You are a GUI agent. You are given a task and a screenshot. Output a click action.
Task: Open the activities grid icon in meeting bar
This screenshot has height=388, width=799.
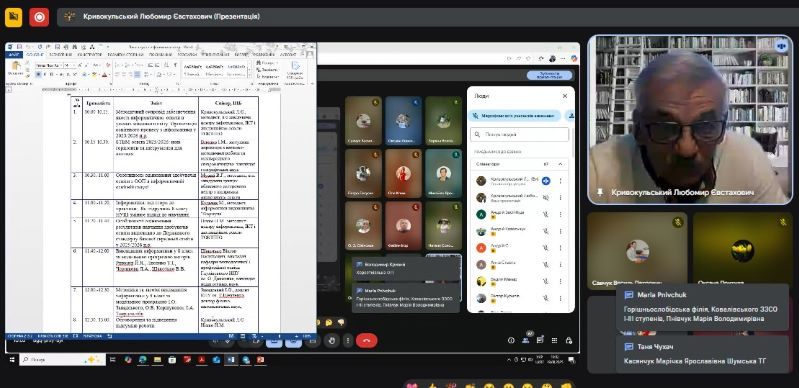pyautogui.click(x=554, y=340)
